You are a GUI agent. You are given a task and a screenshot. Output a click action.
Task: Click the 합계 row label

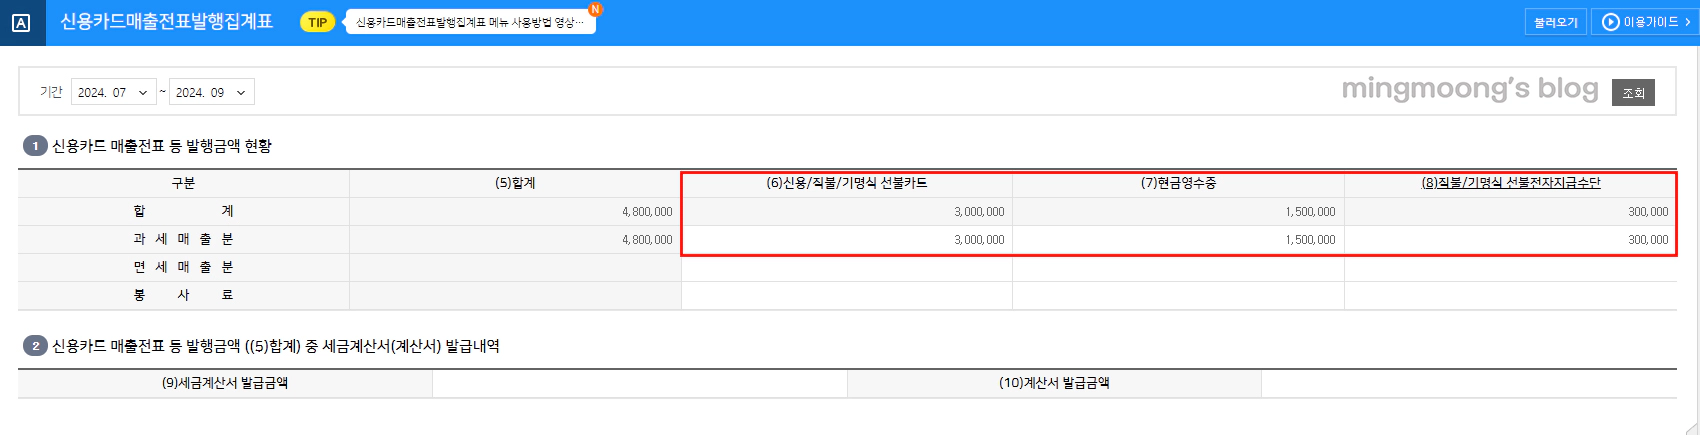[x=183, y=211]
